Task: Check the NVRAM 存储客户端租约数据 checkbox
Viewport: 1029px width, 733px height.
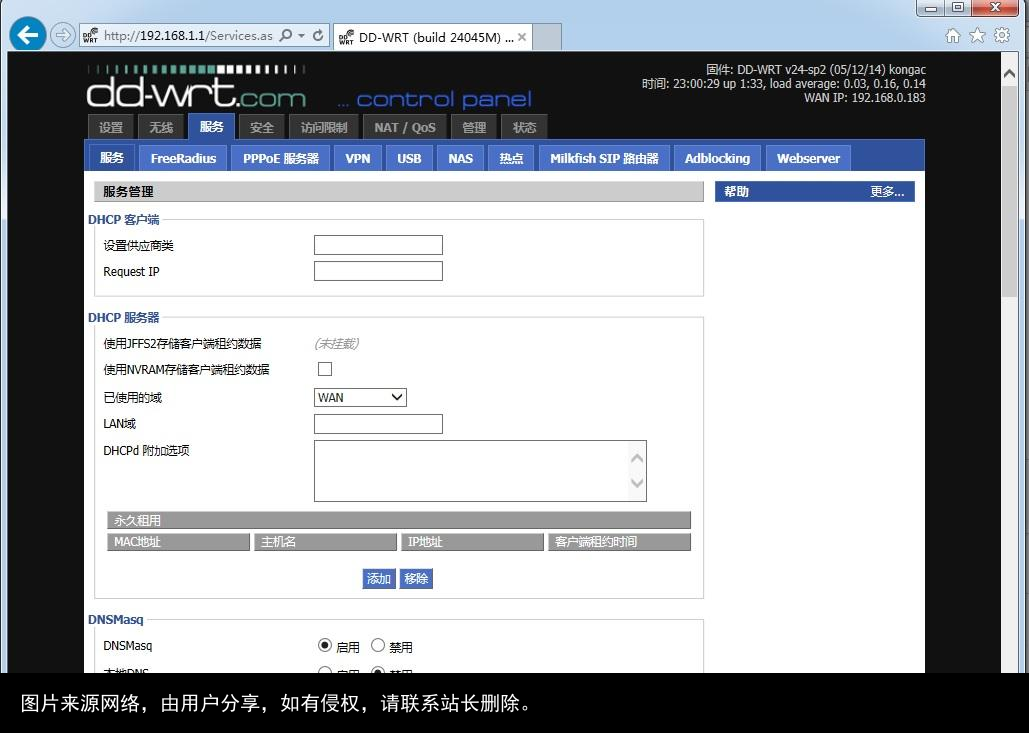Action: coord(324,369)
